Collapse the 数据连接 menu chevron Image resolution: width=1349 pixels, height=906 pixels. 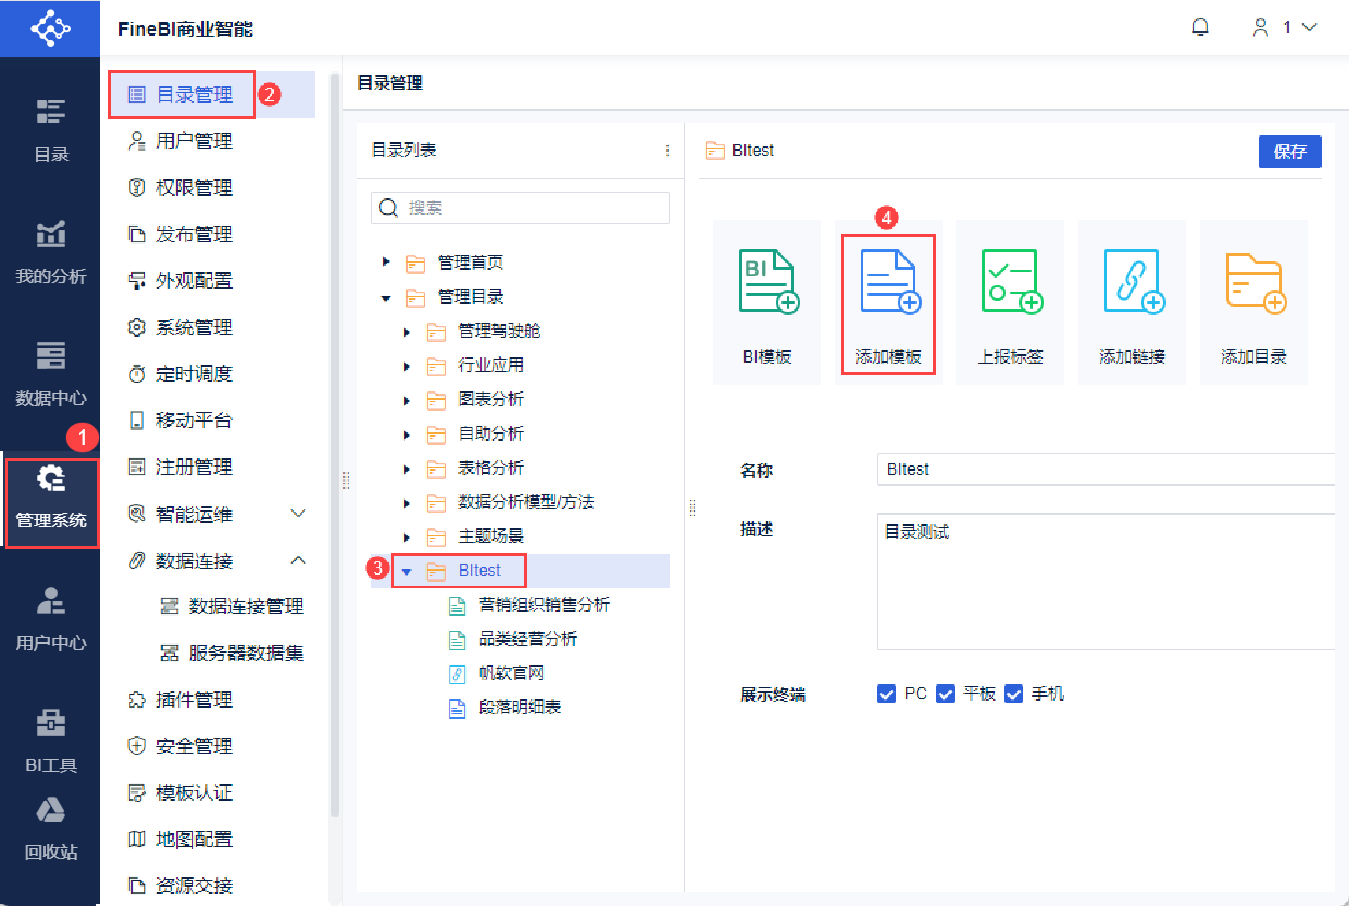pos(298,560)
